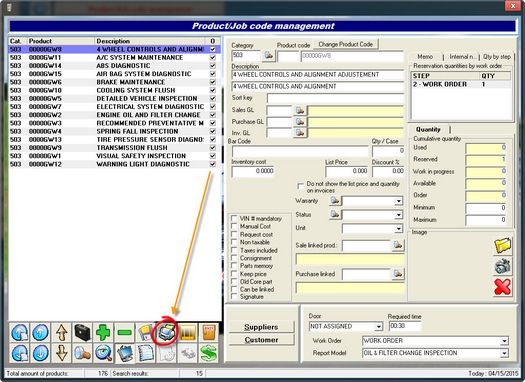Toggle Do not show list price checkbox
The height and width of the screenshot is (382, 525).
coord(301,185)
